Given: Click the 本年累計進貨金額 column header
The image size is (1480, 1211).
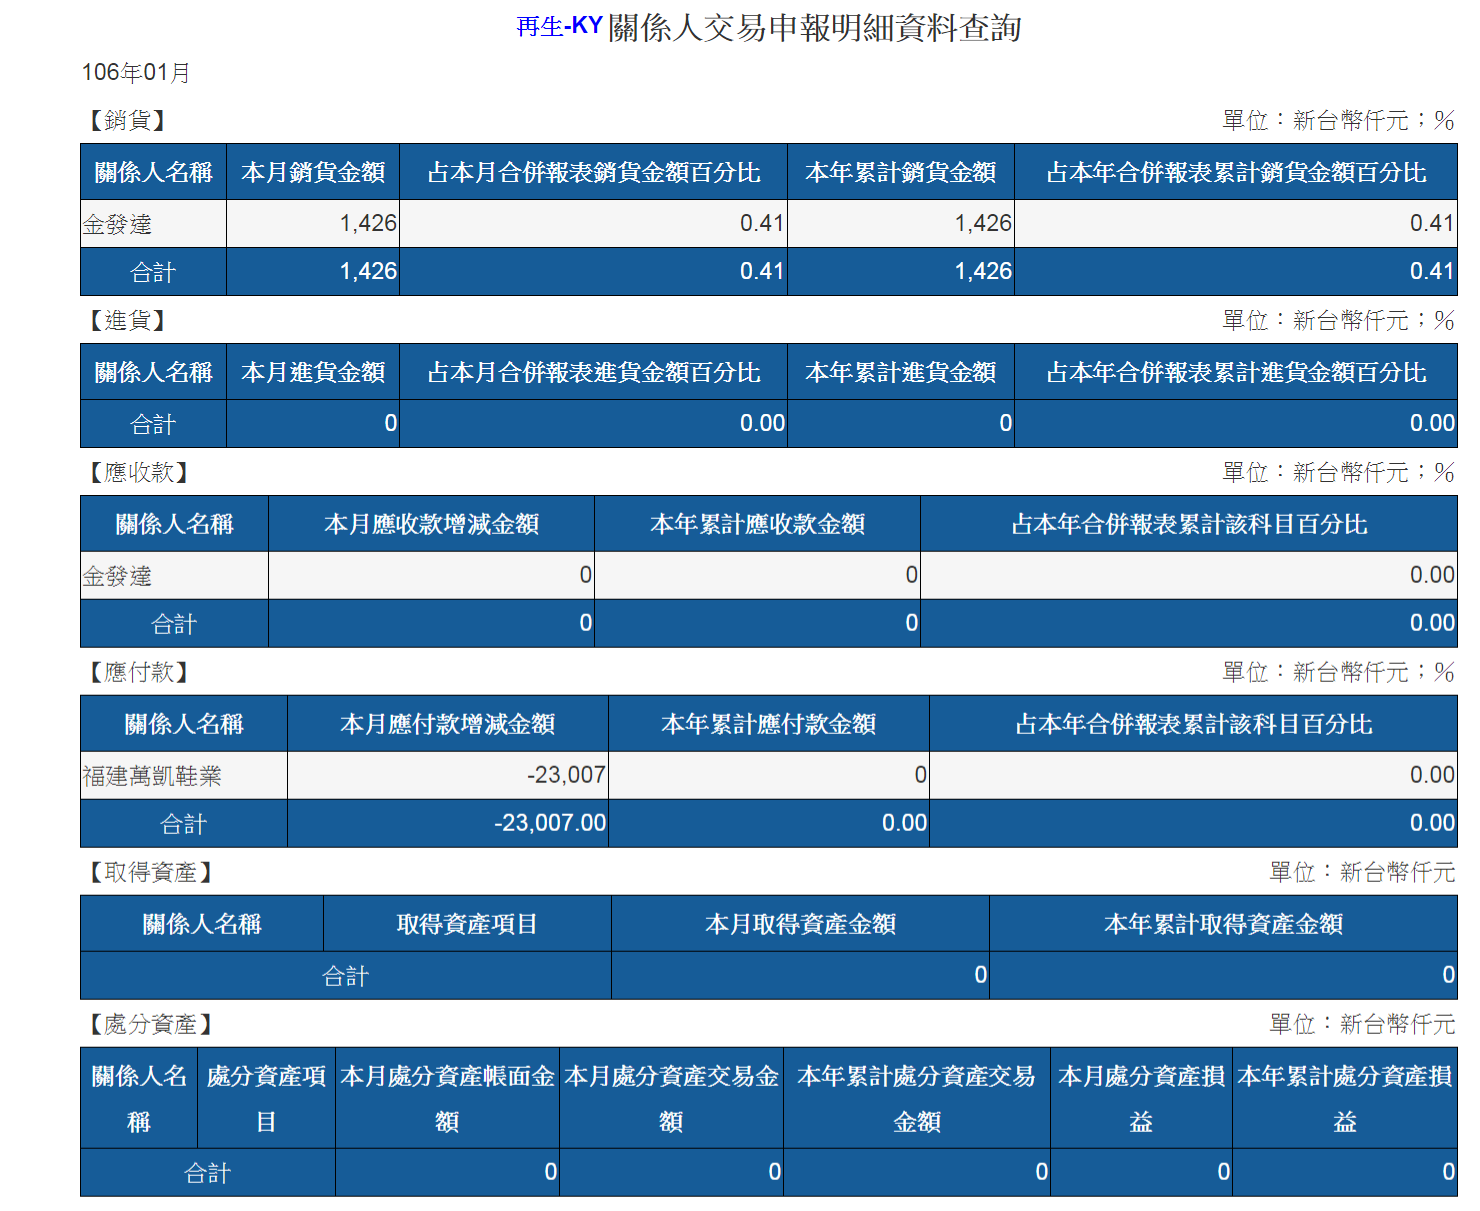Looking at the screenshot, I should [x=901, y=372].
